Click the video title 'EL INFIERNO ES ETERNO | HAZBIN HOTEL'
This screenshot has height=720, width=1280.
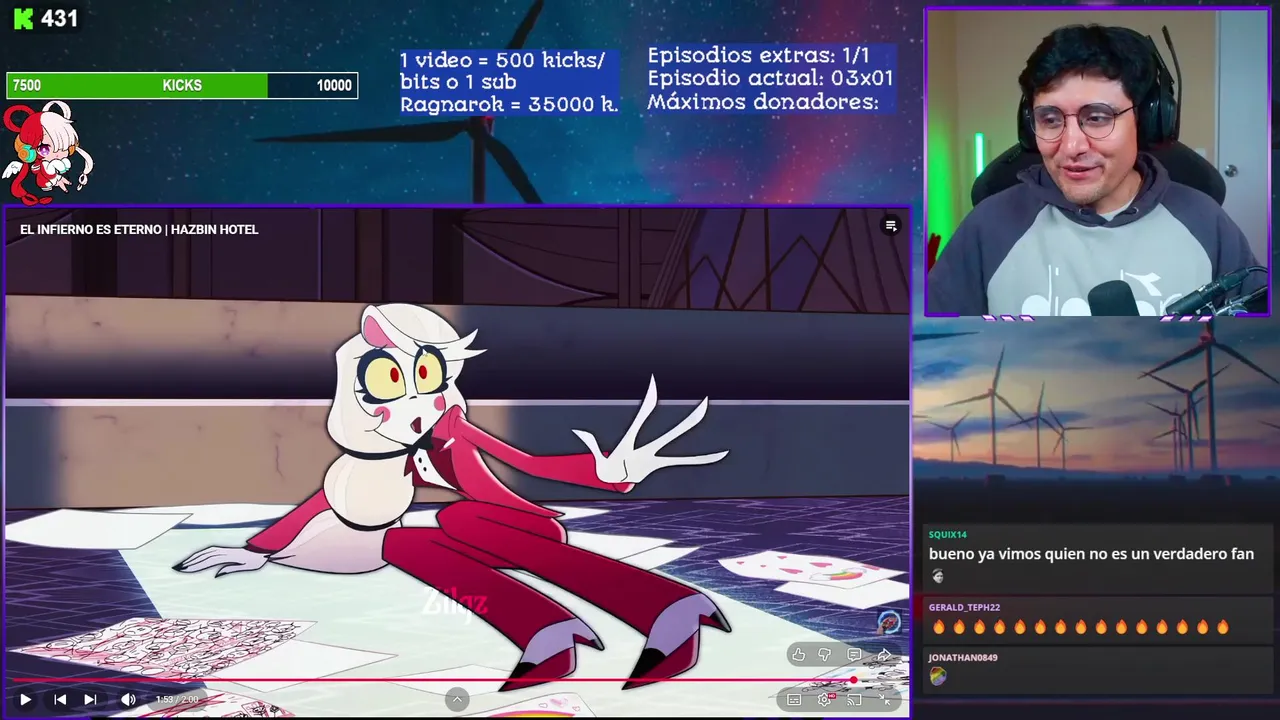(x=139, y=230)
